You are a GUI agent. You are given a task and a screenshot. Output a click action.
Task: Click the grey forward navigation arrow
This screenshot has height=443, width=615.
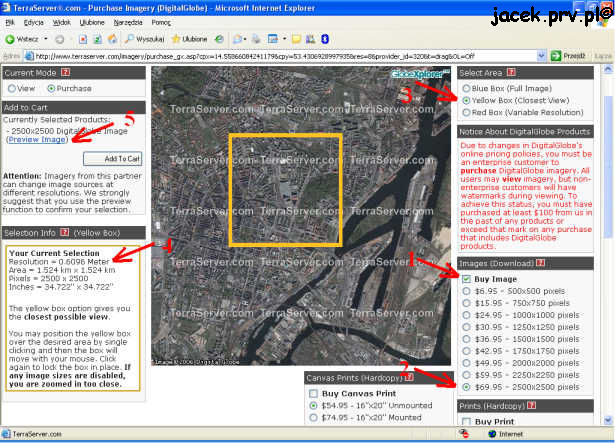click(x=60, y=39)
